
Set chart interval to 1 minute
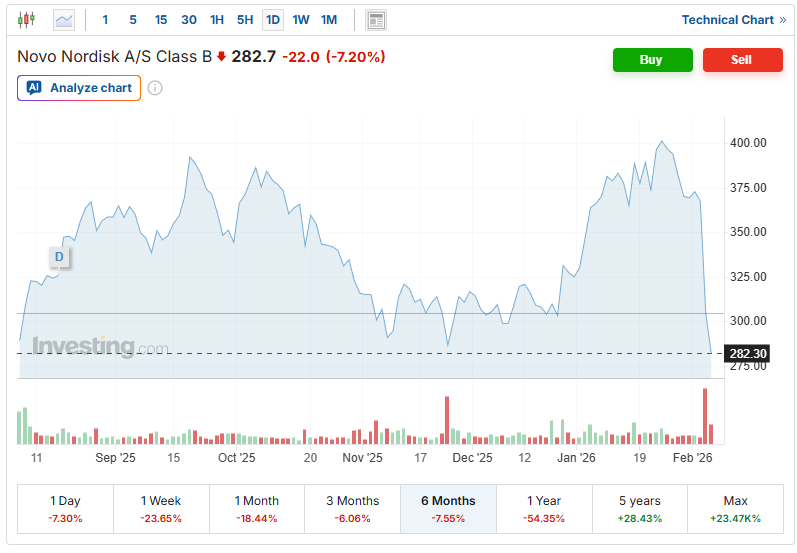pos(105,20)
